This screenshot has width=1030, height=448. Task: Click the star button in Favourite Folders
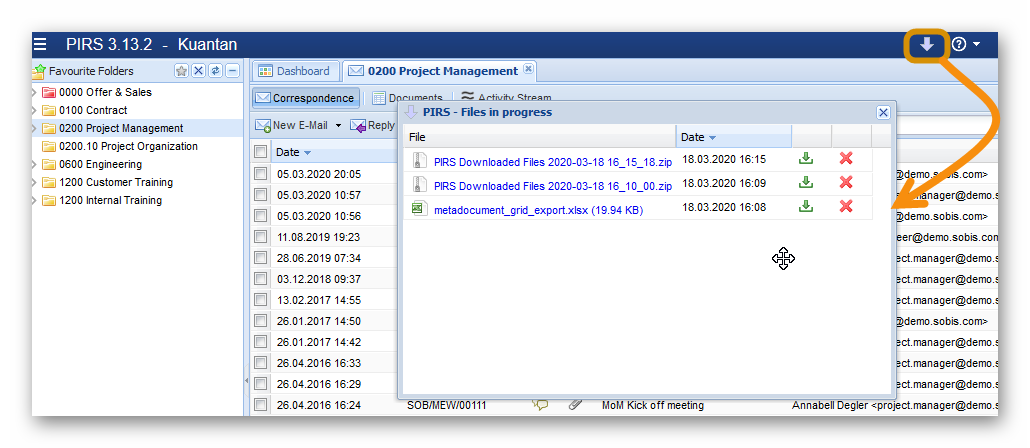tap(181, 71)
